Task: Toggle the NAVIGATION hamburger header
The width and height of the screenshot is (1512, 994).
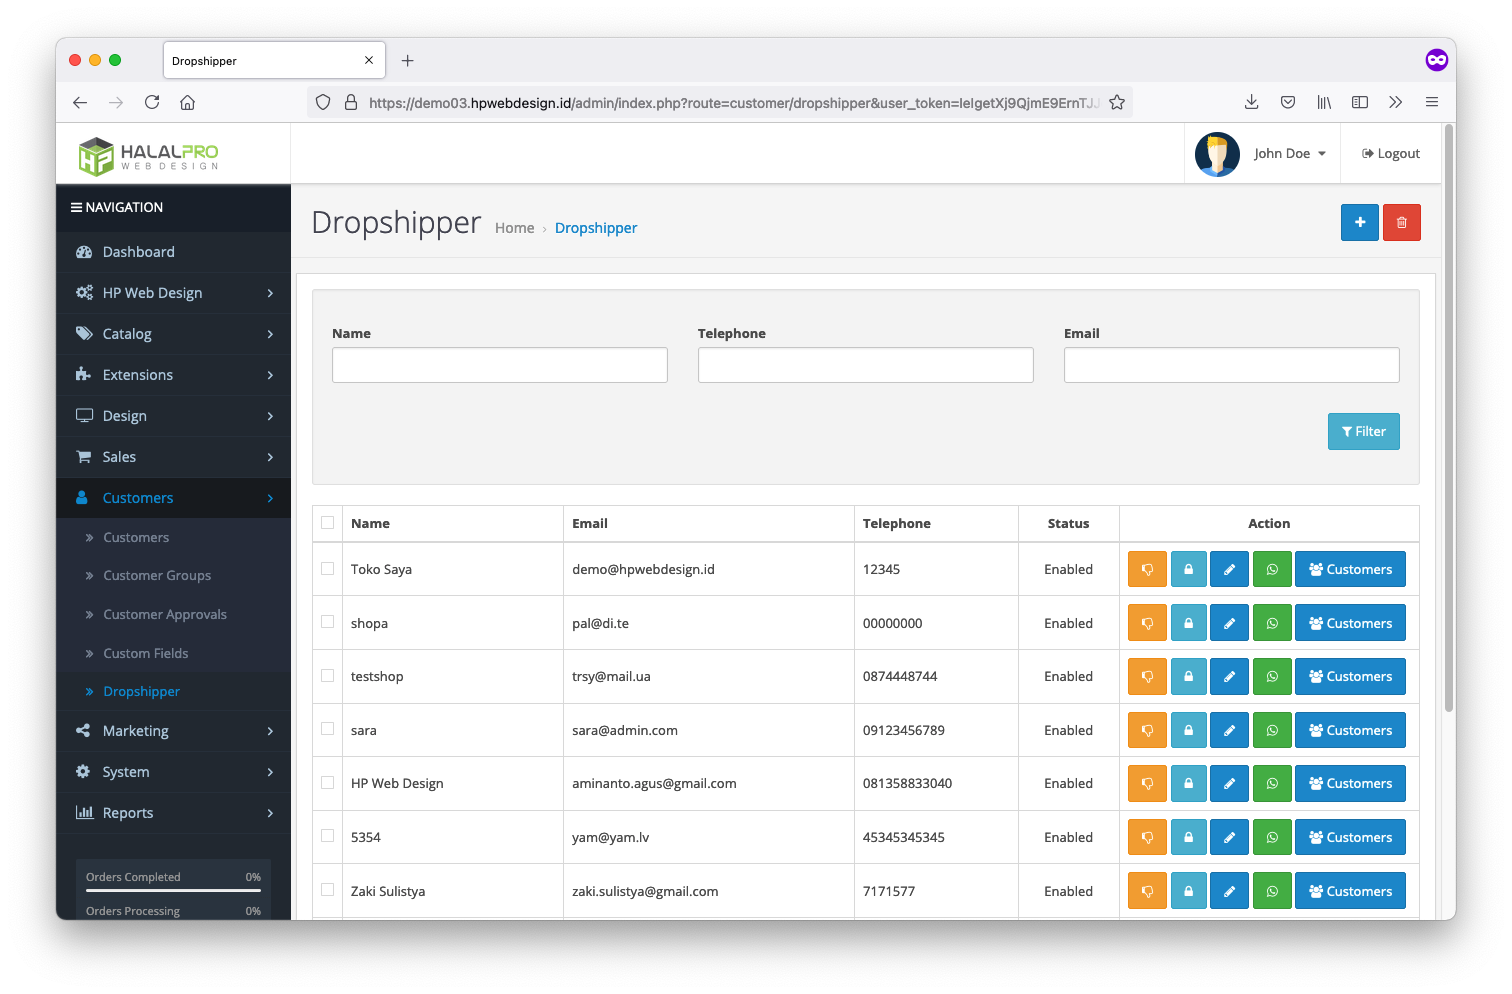Action: point(117,208)
